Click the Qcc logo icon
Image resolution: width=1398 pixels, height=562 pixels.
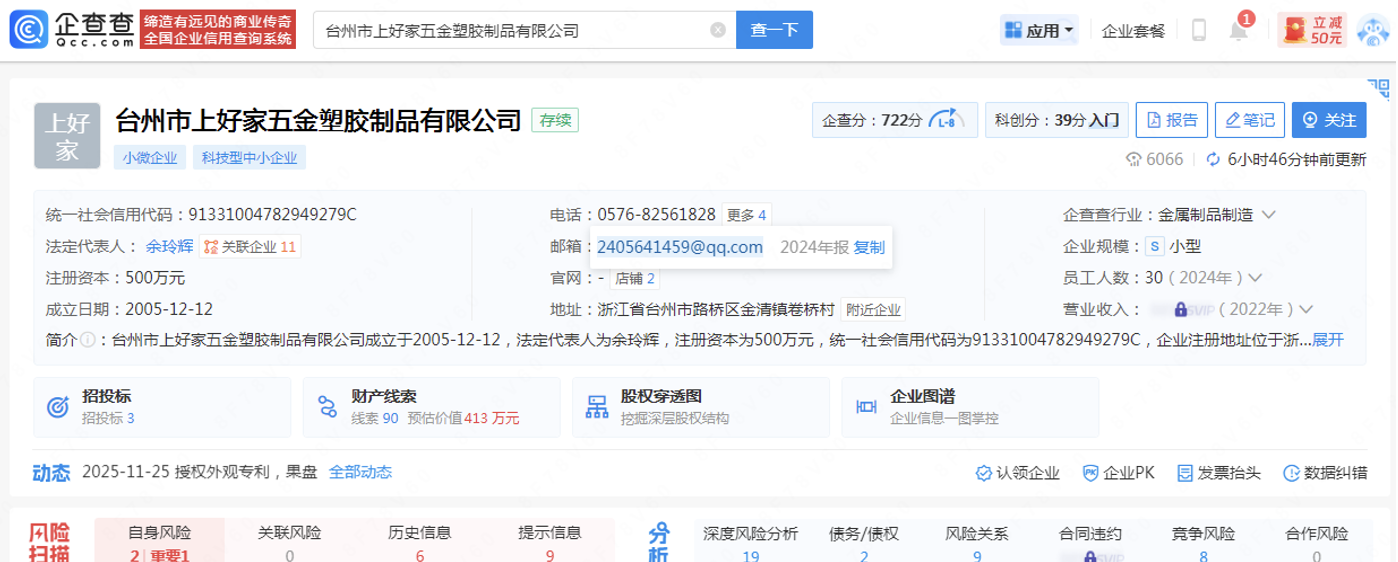coord(28,30)
